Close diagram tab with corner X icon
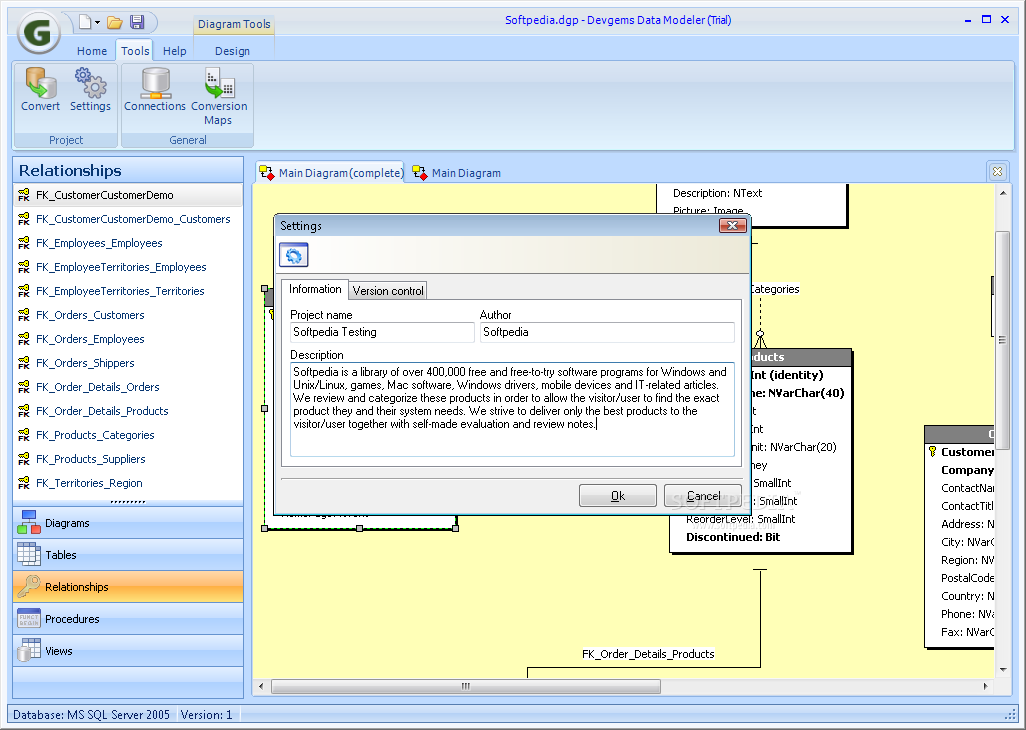The width and height of the screenshot is (1026, 730). click(x=997, y=171)
